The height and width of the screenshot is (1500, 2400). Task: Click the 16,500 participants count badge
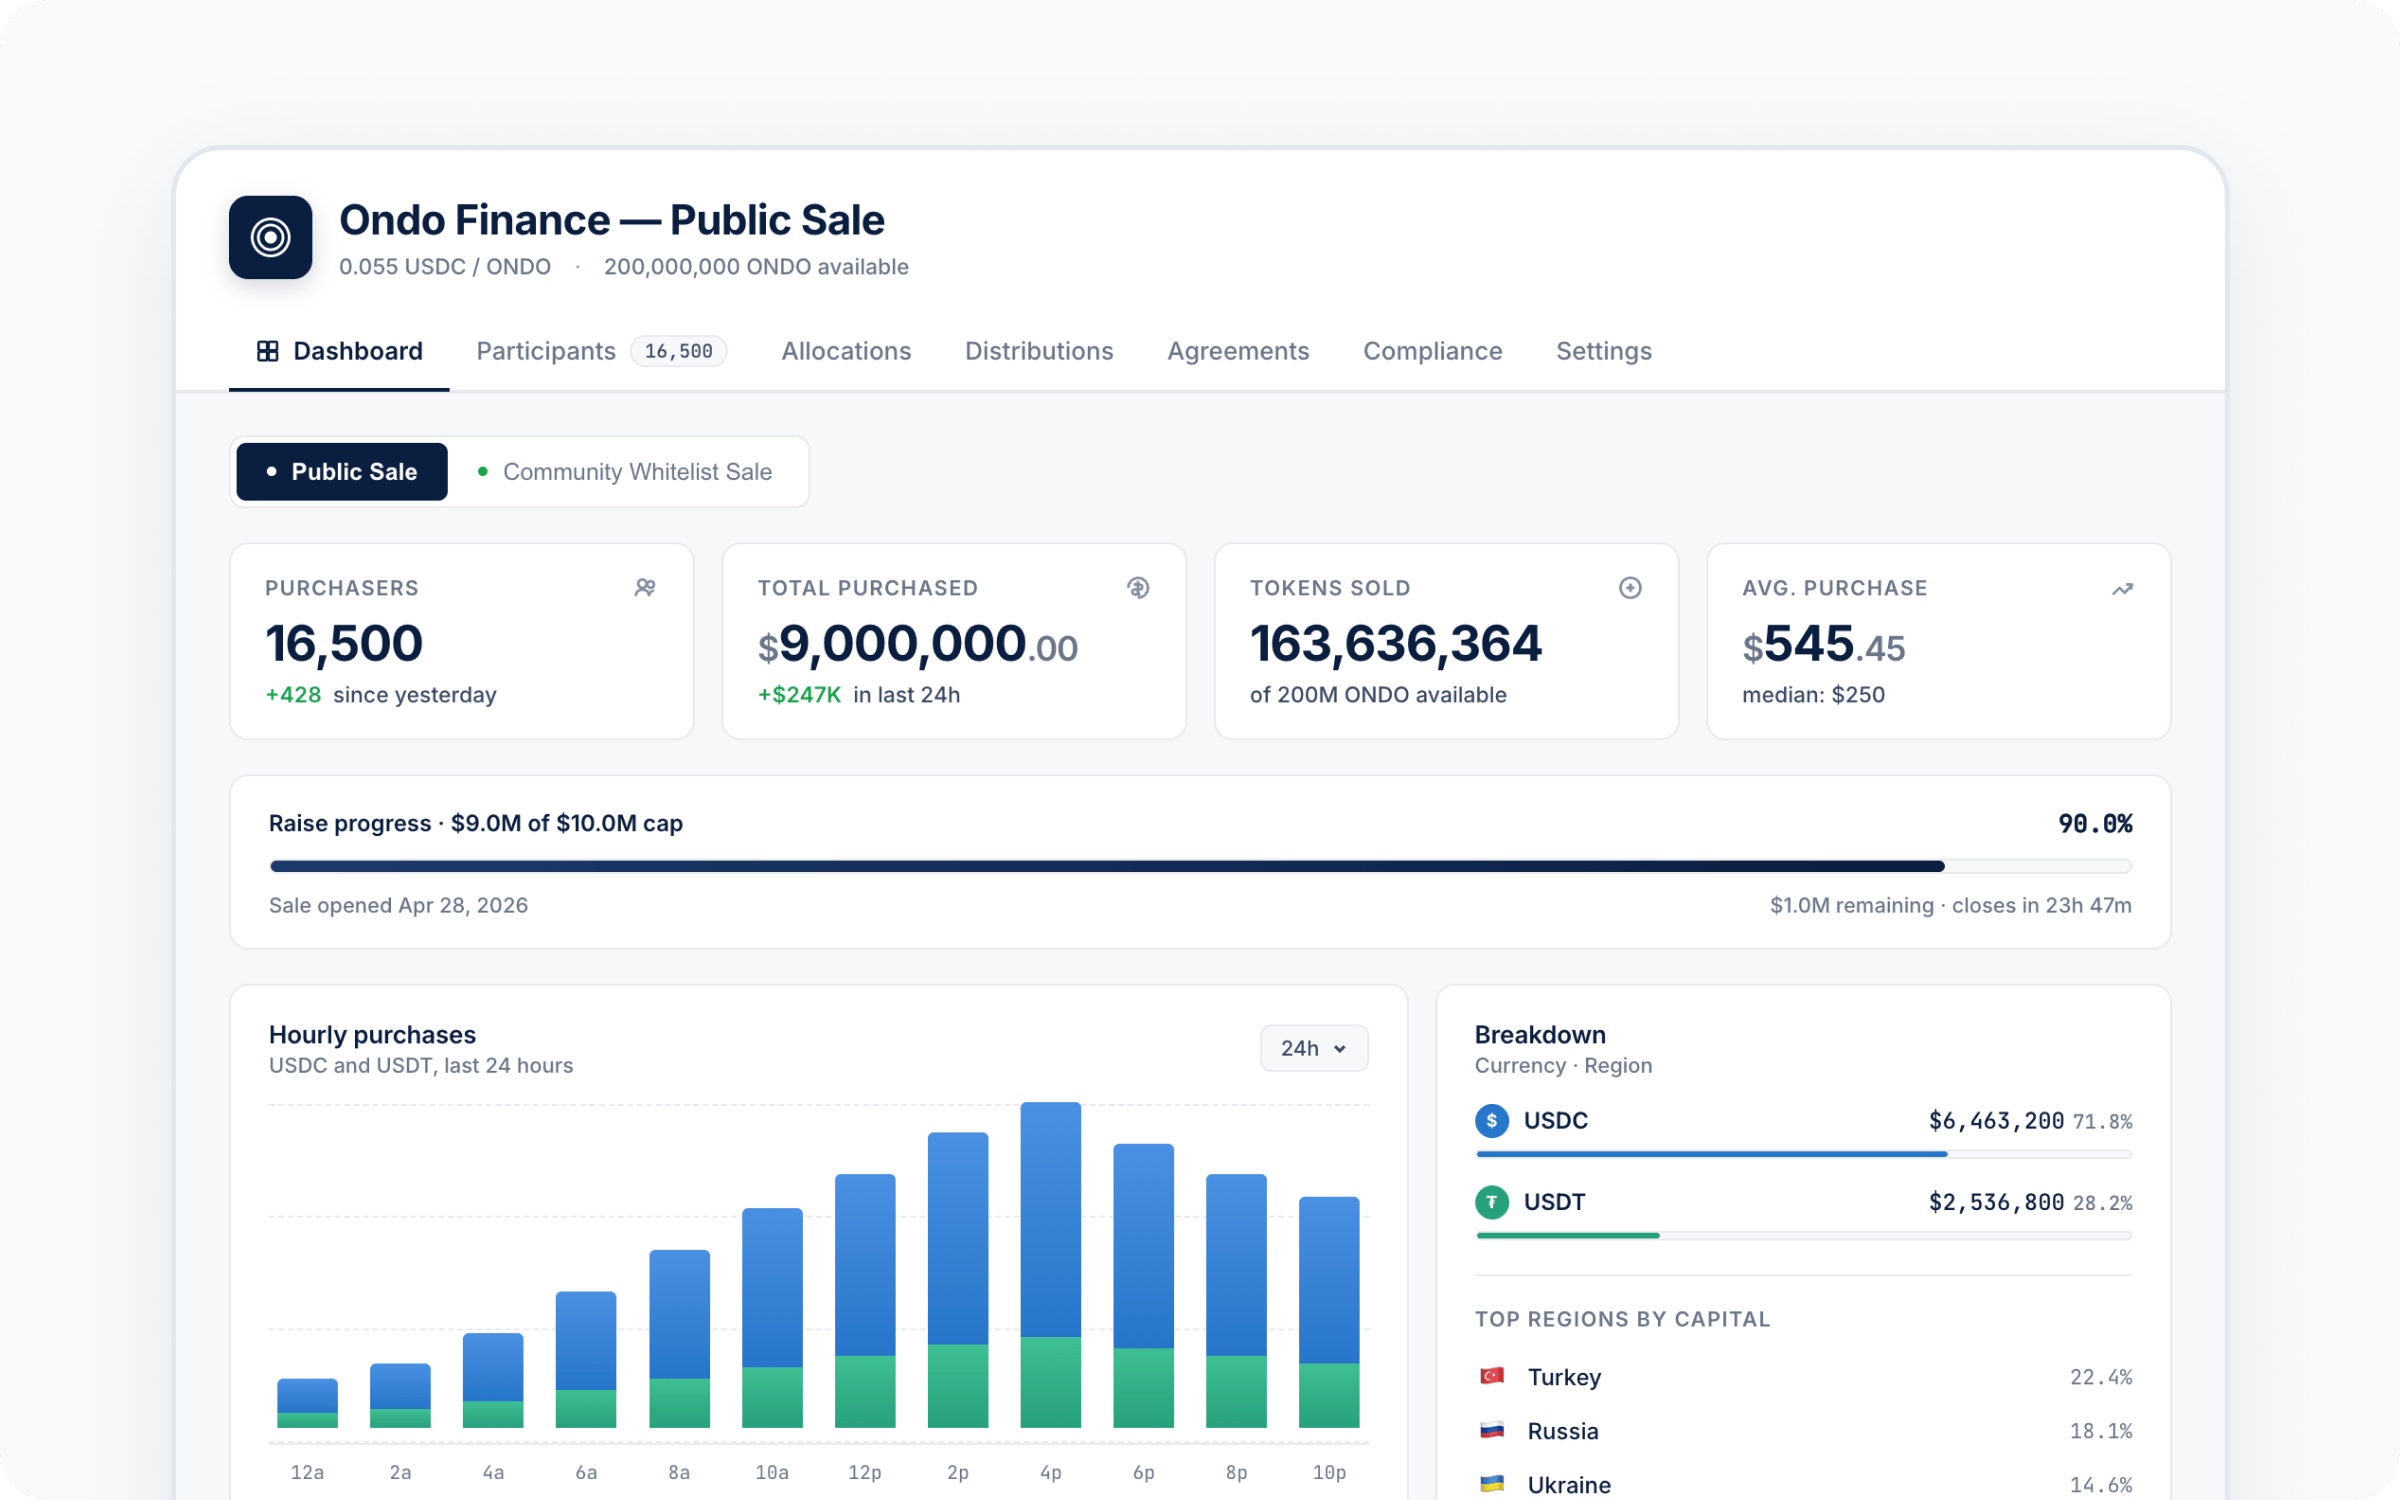[678, 351]
